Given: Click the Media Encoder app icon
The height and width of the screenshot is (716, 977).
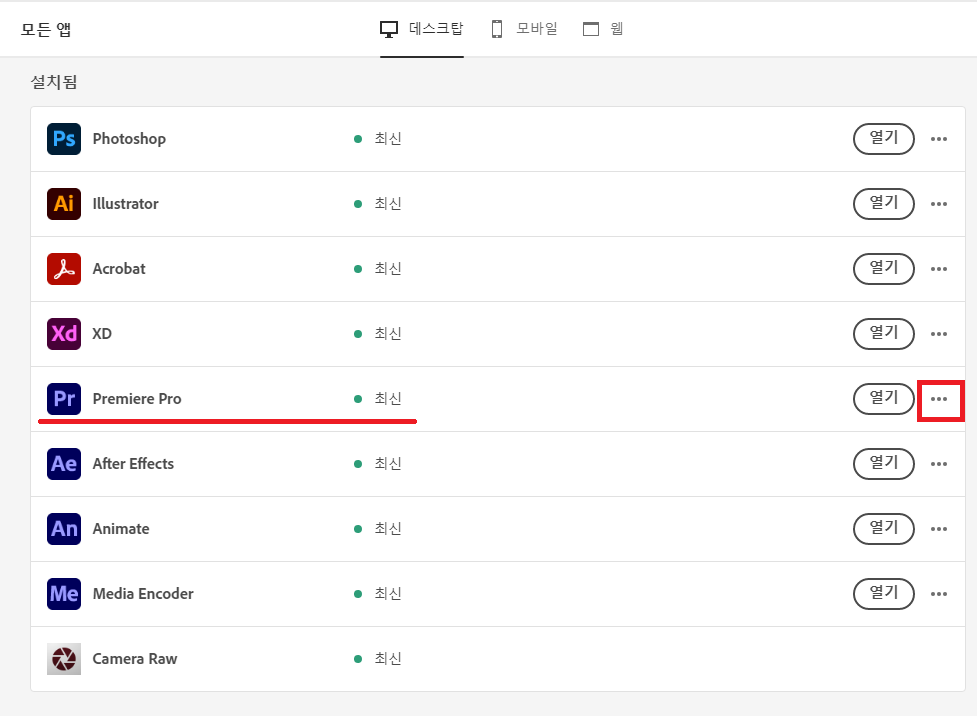Looking at the screenshot, I should coord(64,594).
